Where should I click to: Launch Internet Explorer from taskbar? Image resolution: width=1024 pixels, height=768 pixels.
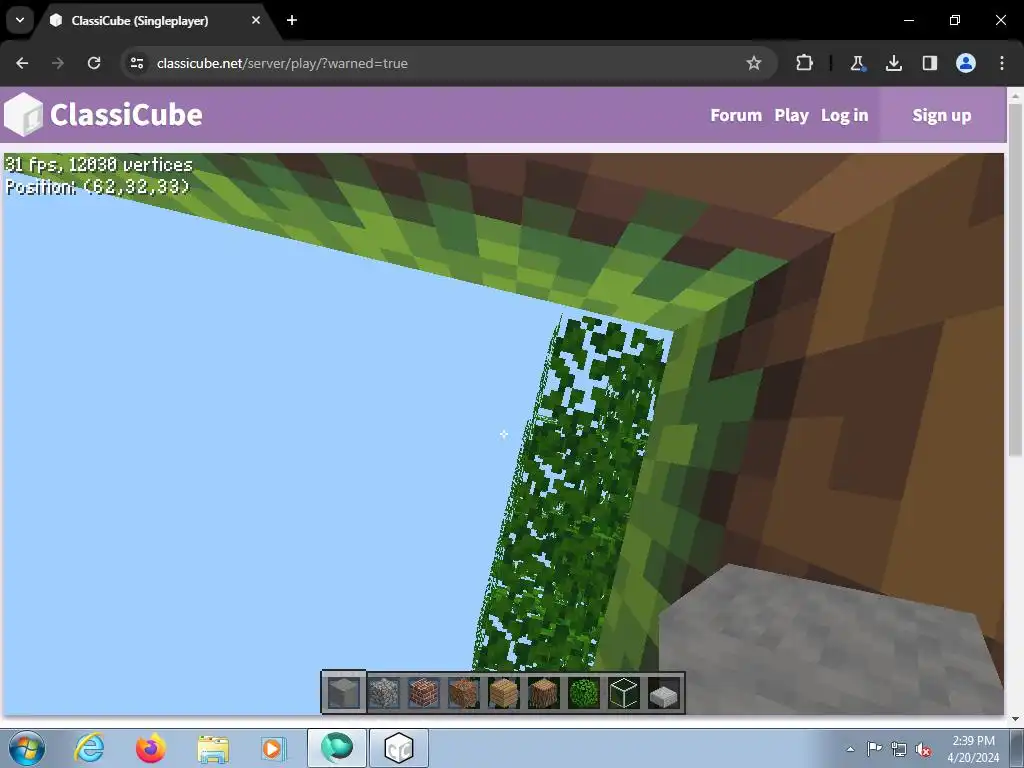(89, 748)
